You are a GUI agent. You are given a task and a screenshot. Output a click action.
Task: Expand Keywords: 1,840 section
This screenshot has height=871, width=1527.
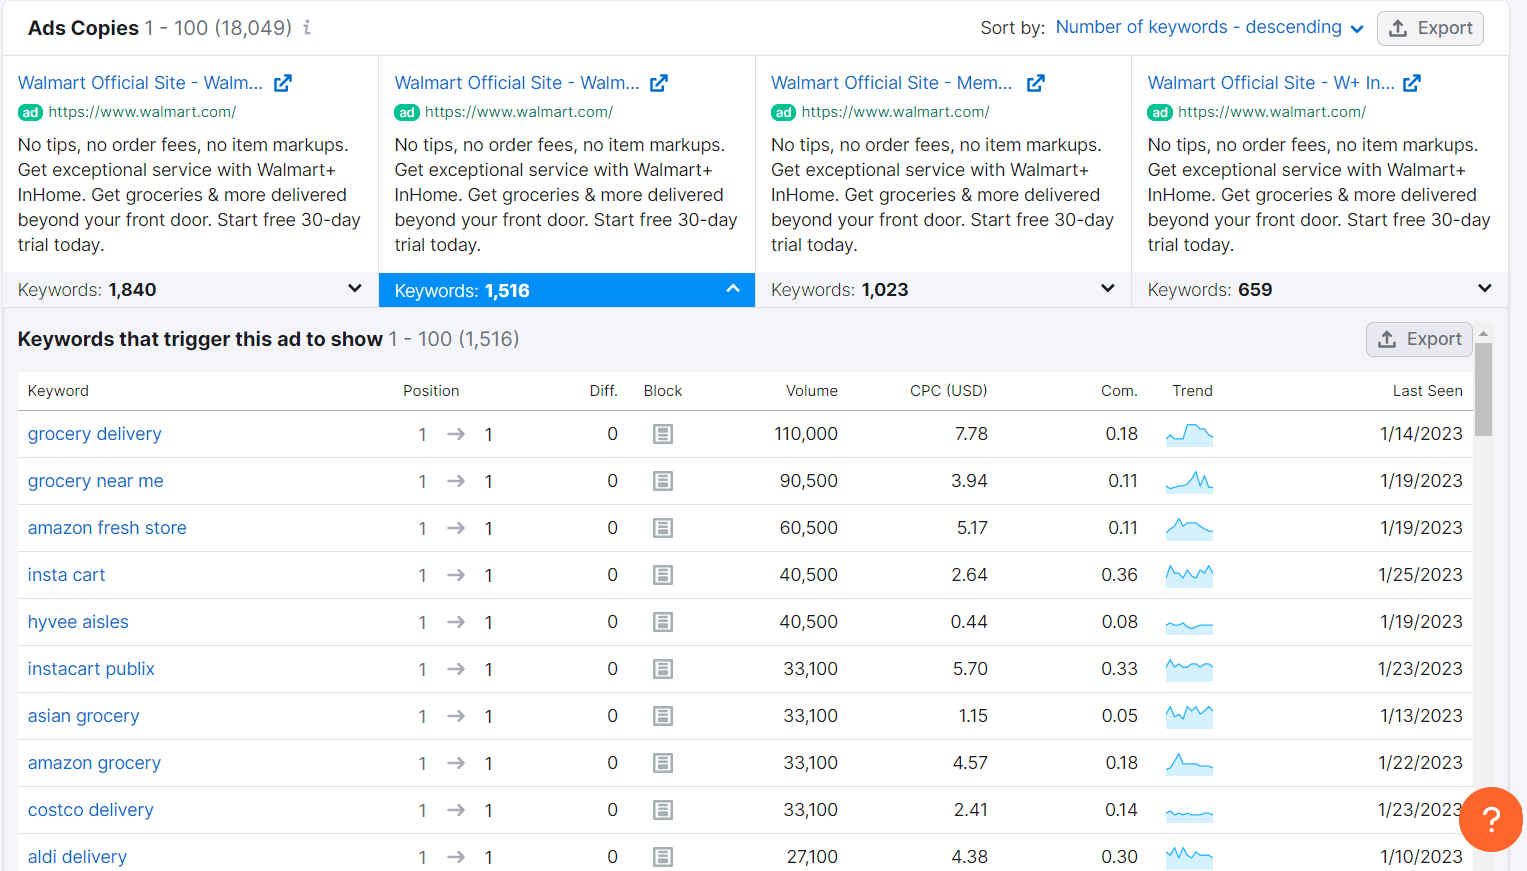(190, 289)
